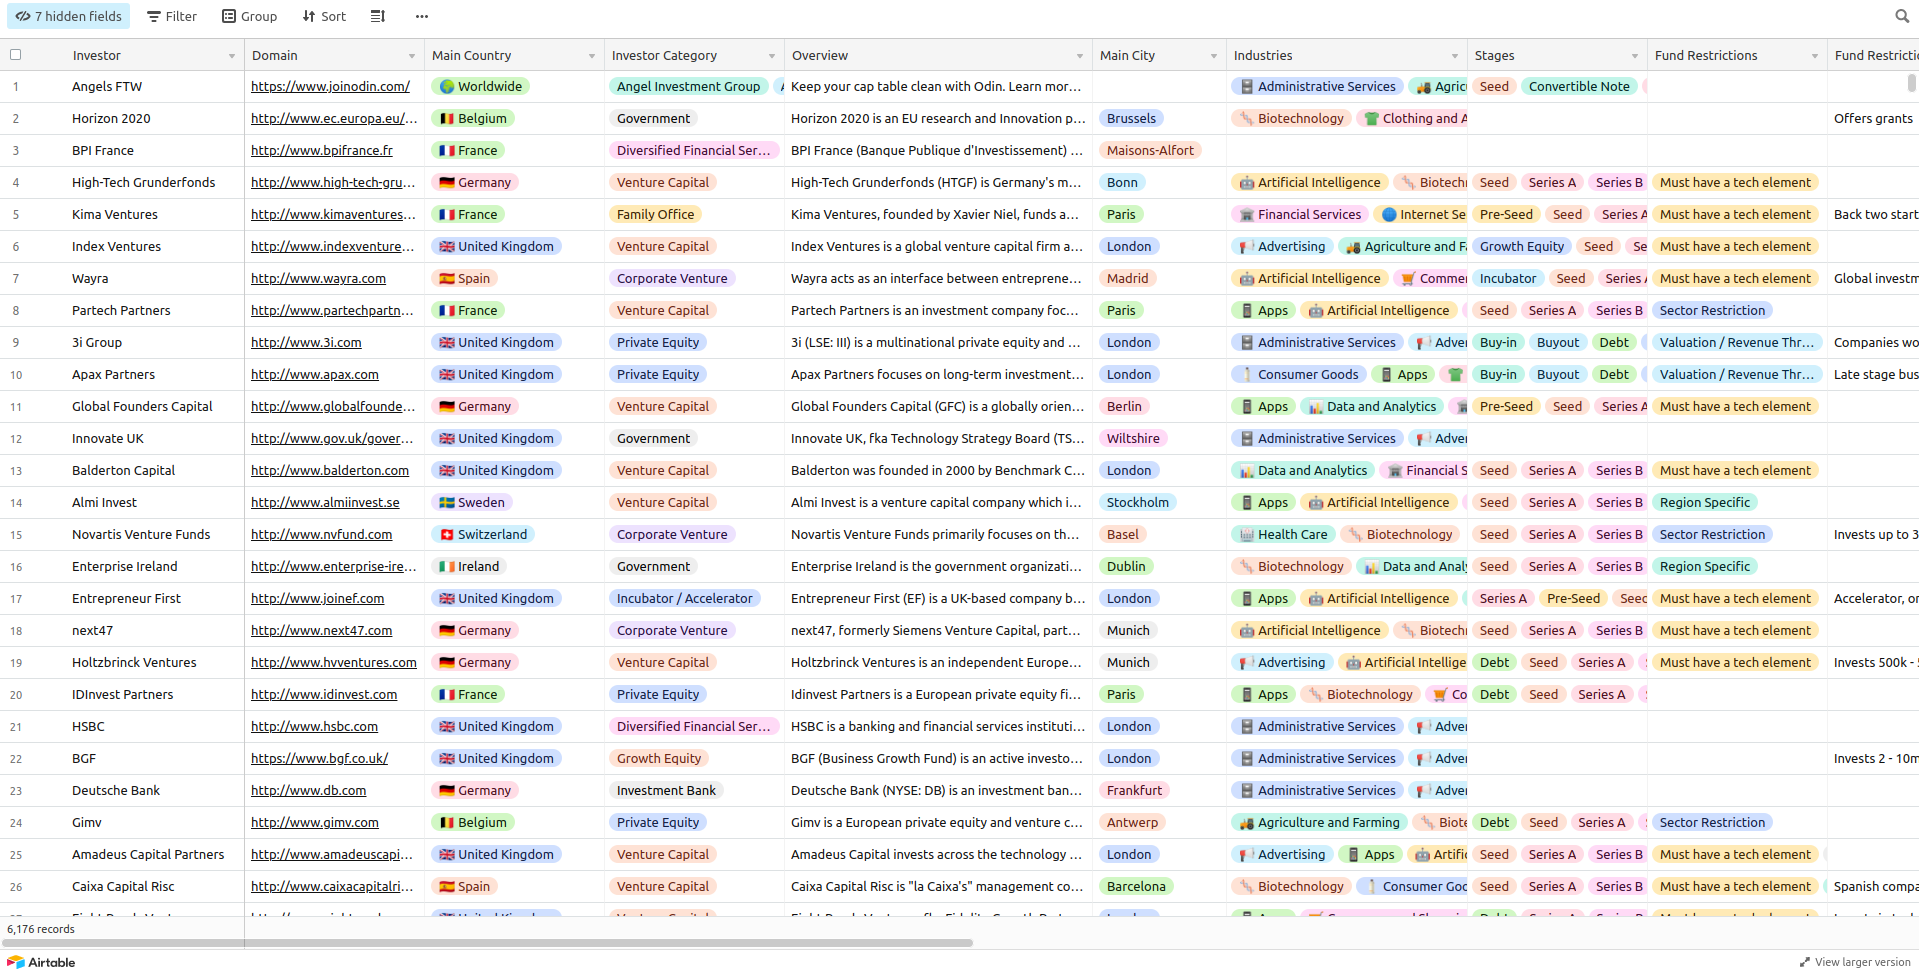1919x974 pixels.
Task: Click the Family Office tag for Kima Ventures
Action: coord(655,215)
